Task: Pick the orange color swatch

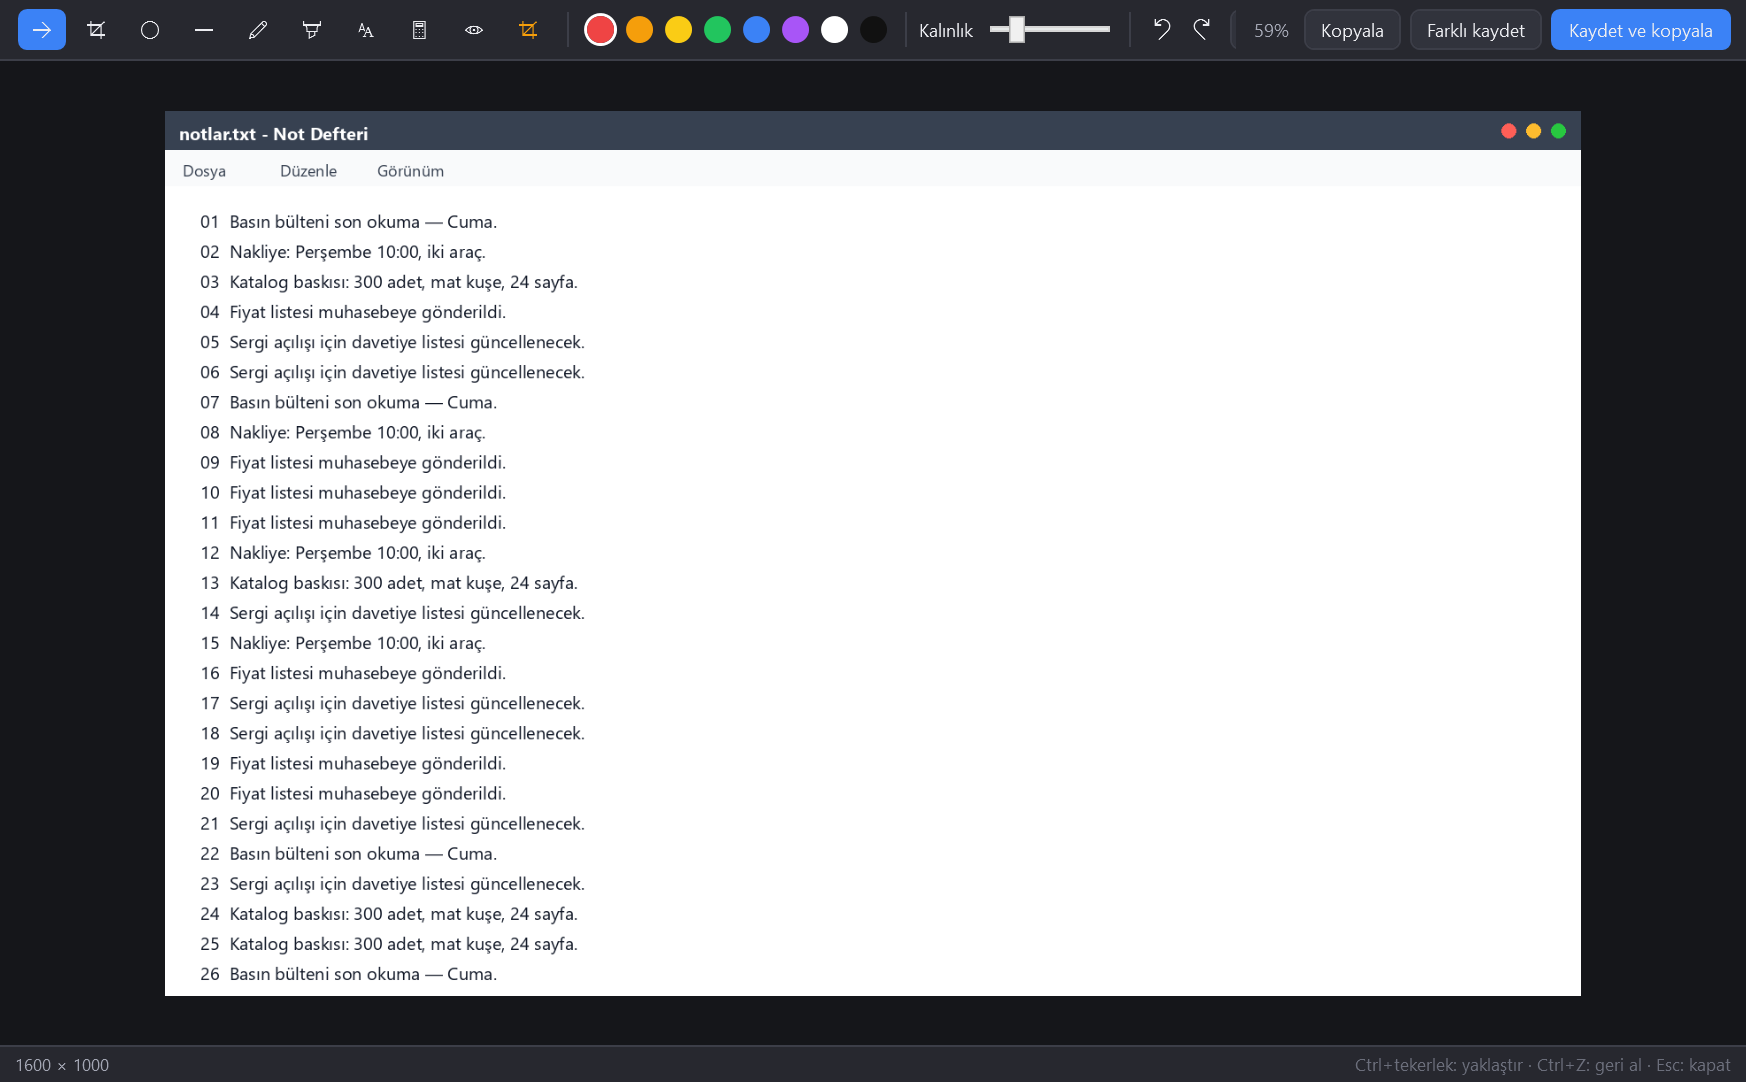Action: [639, 30]
